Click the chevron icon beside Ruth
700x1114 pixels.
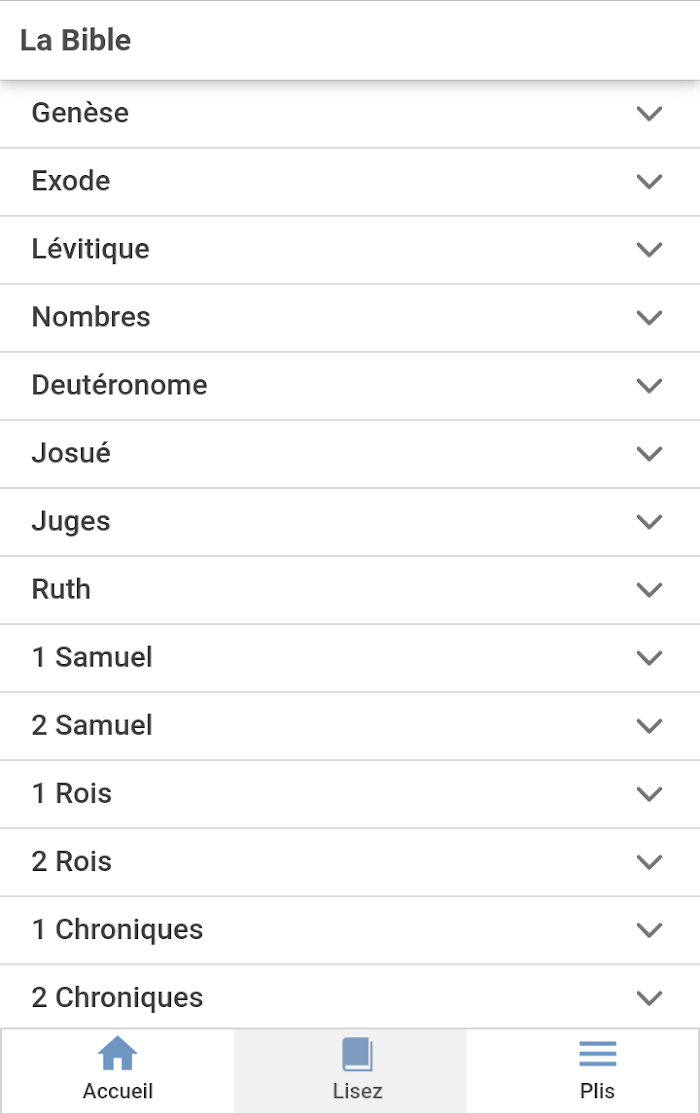(650, 590)
